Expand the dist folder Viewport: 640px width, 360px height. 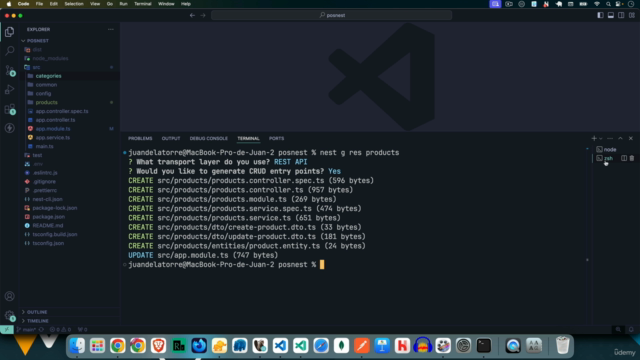click(37, 49)
